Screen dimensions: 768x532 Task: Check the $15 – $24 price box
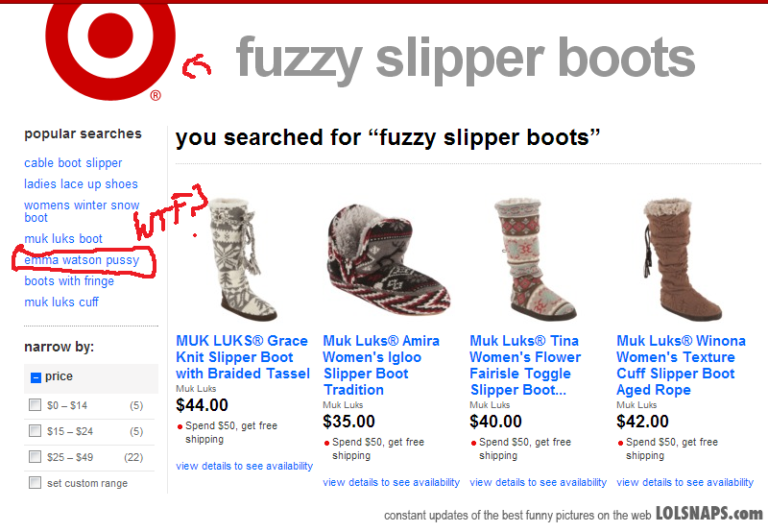tap(35, 431)
